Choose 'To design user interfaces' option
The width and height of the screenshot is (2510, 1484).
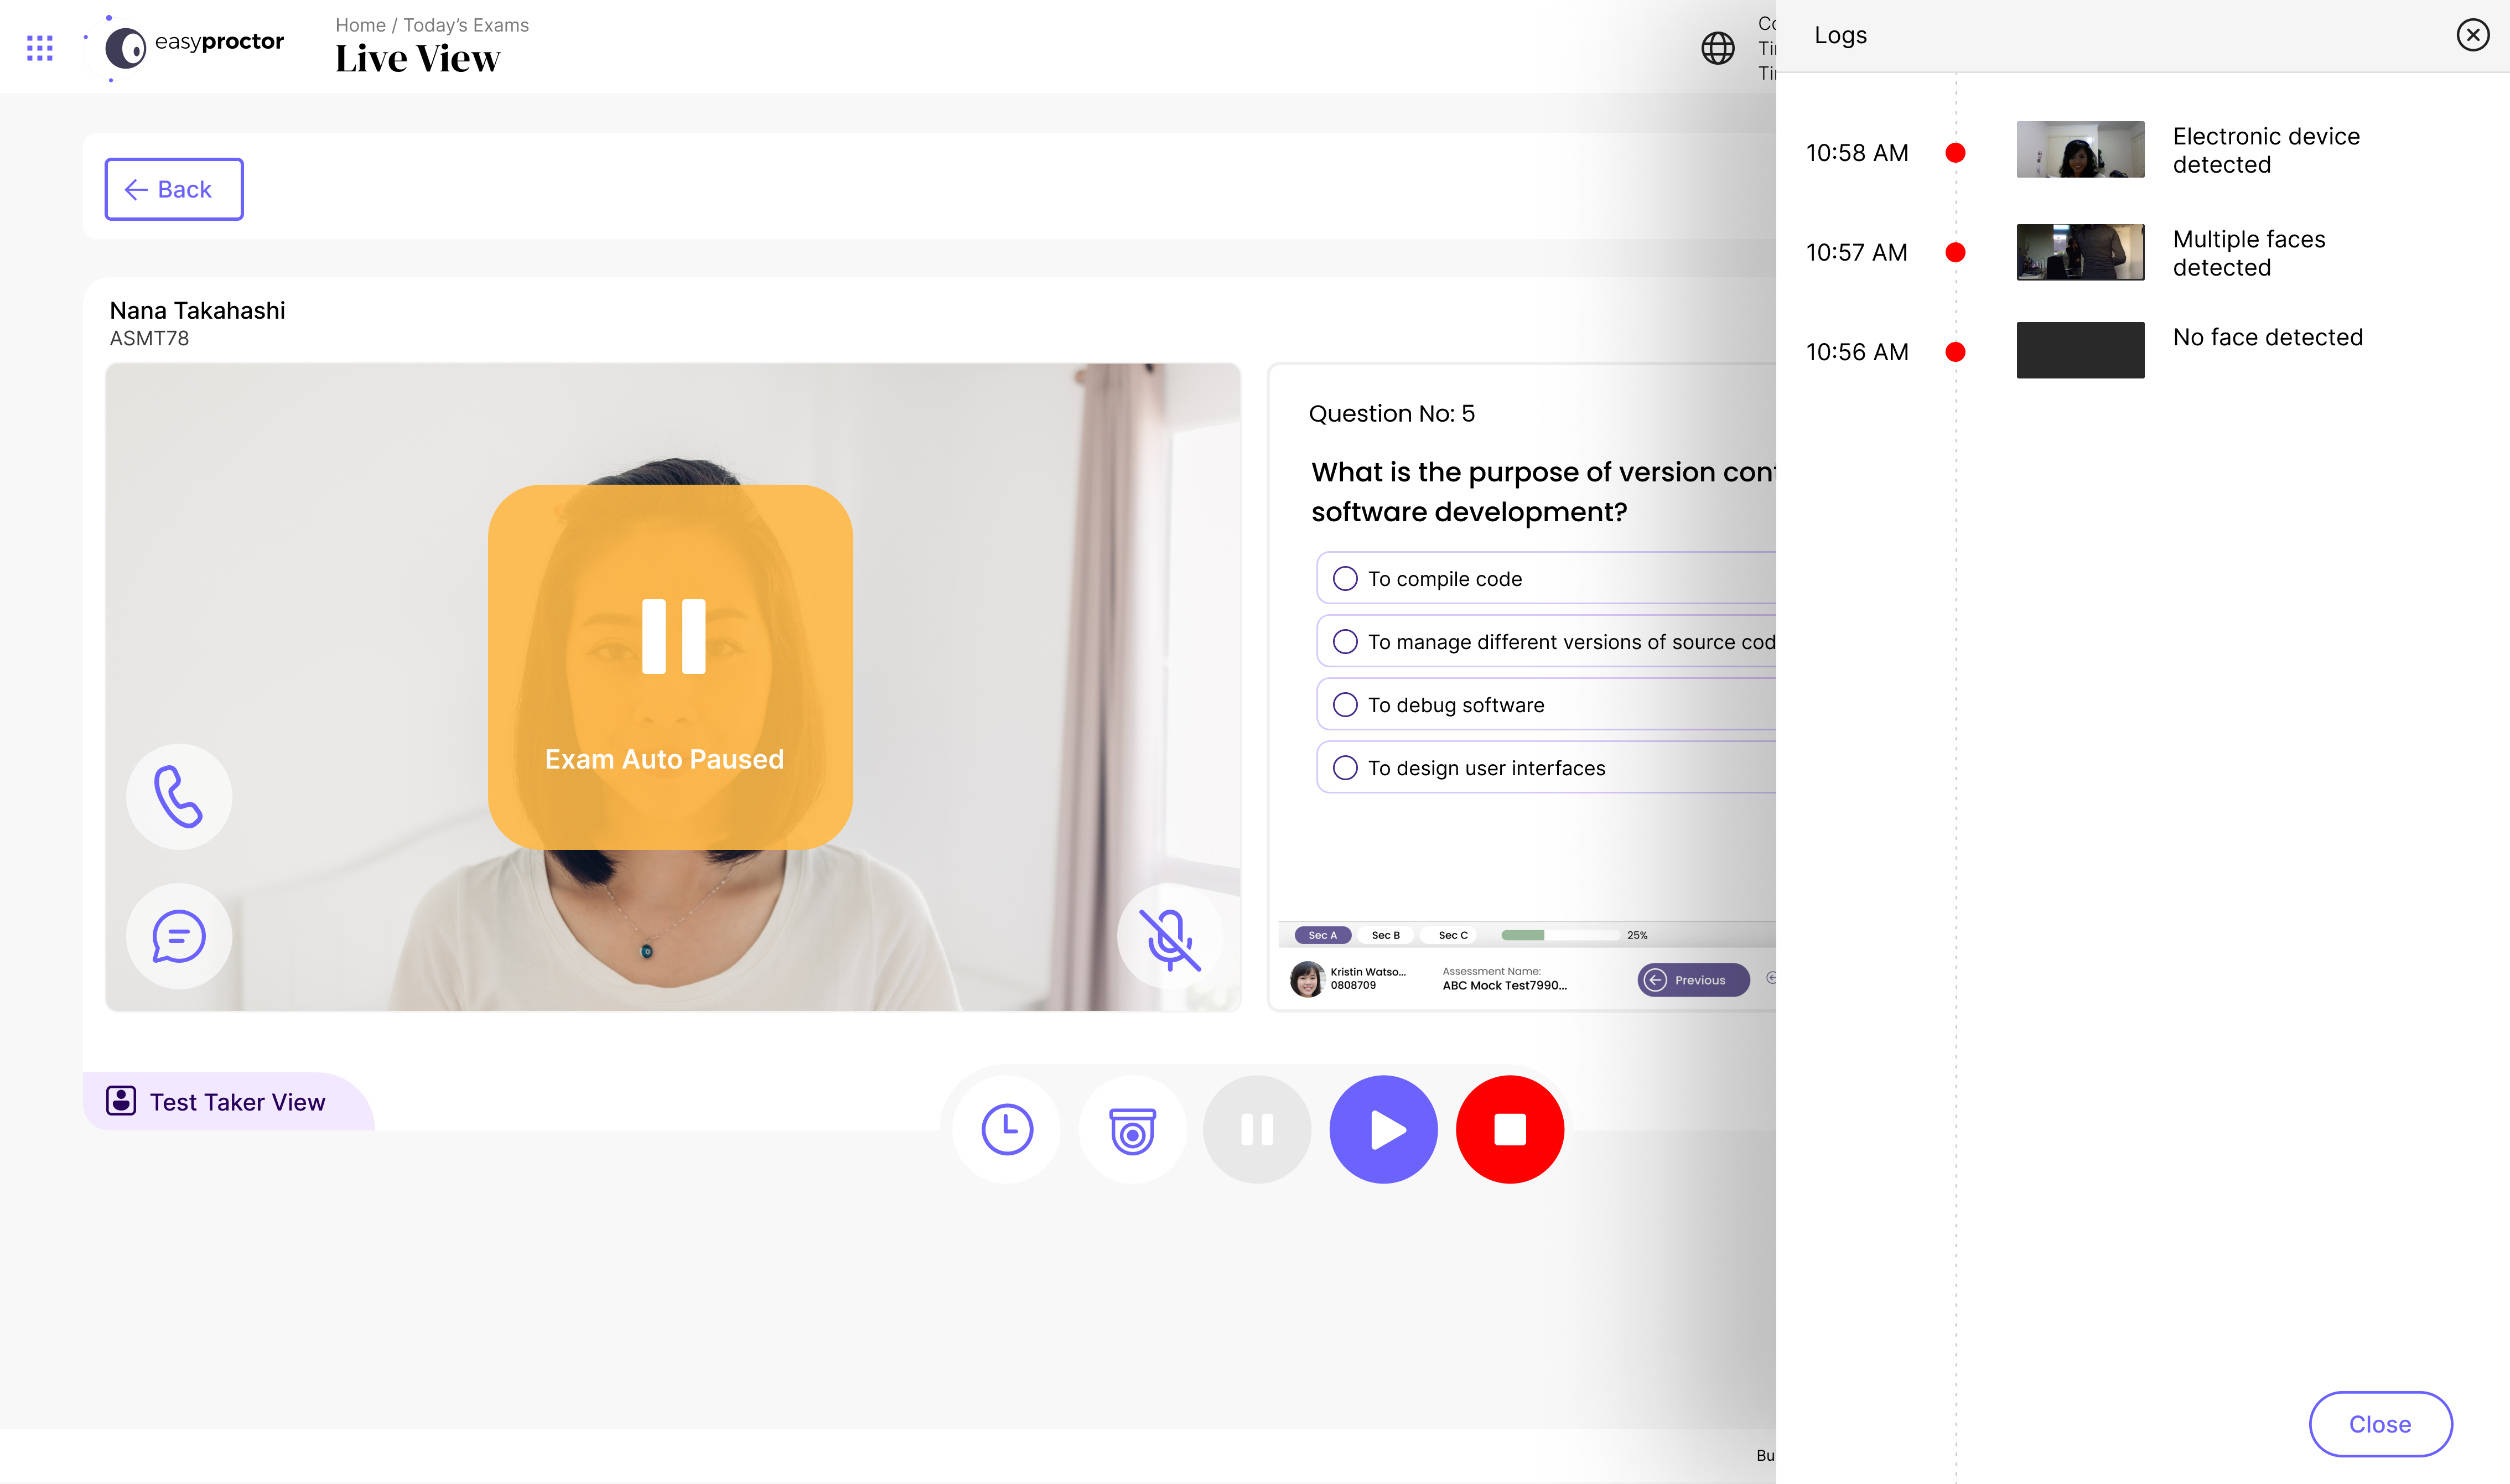point(1345,768)
